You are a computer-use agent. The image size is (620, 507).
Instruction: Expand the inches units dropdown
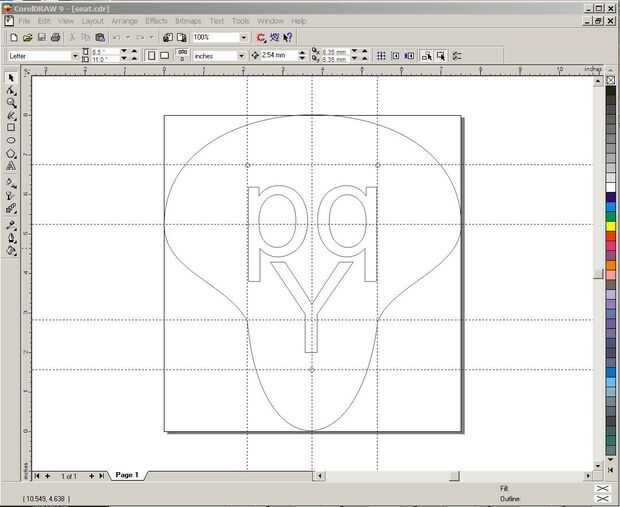click(x=241, y=56)
